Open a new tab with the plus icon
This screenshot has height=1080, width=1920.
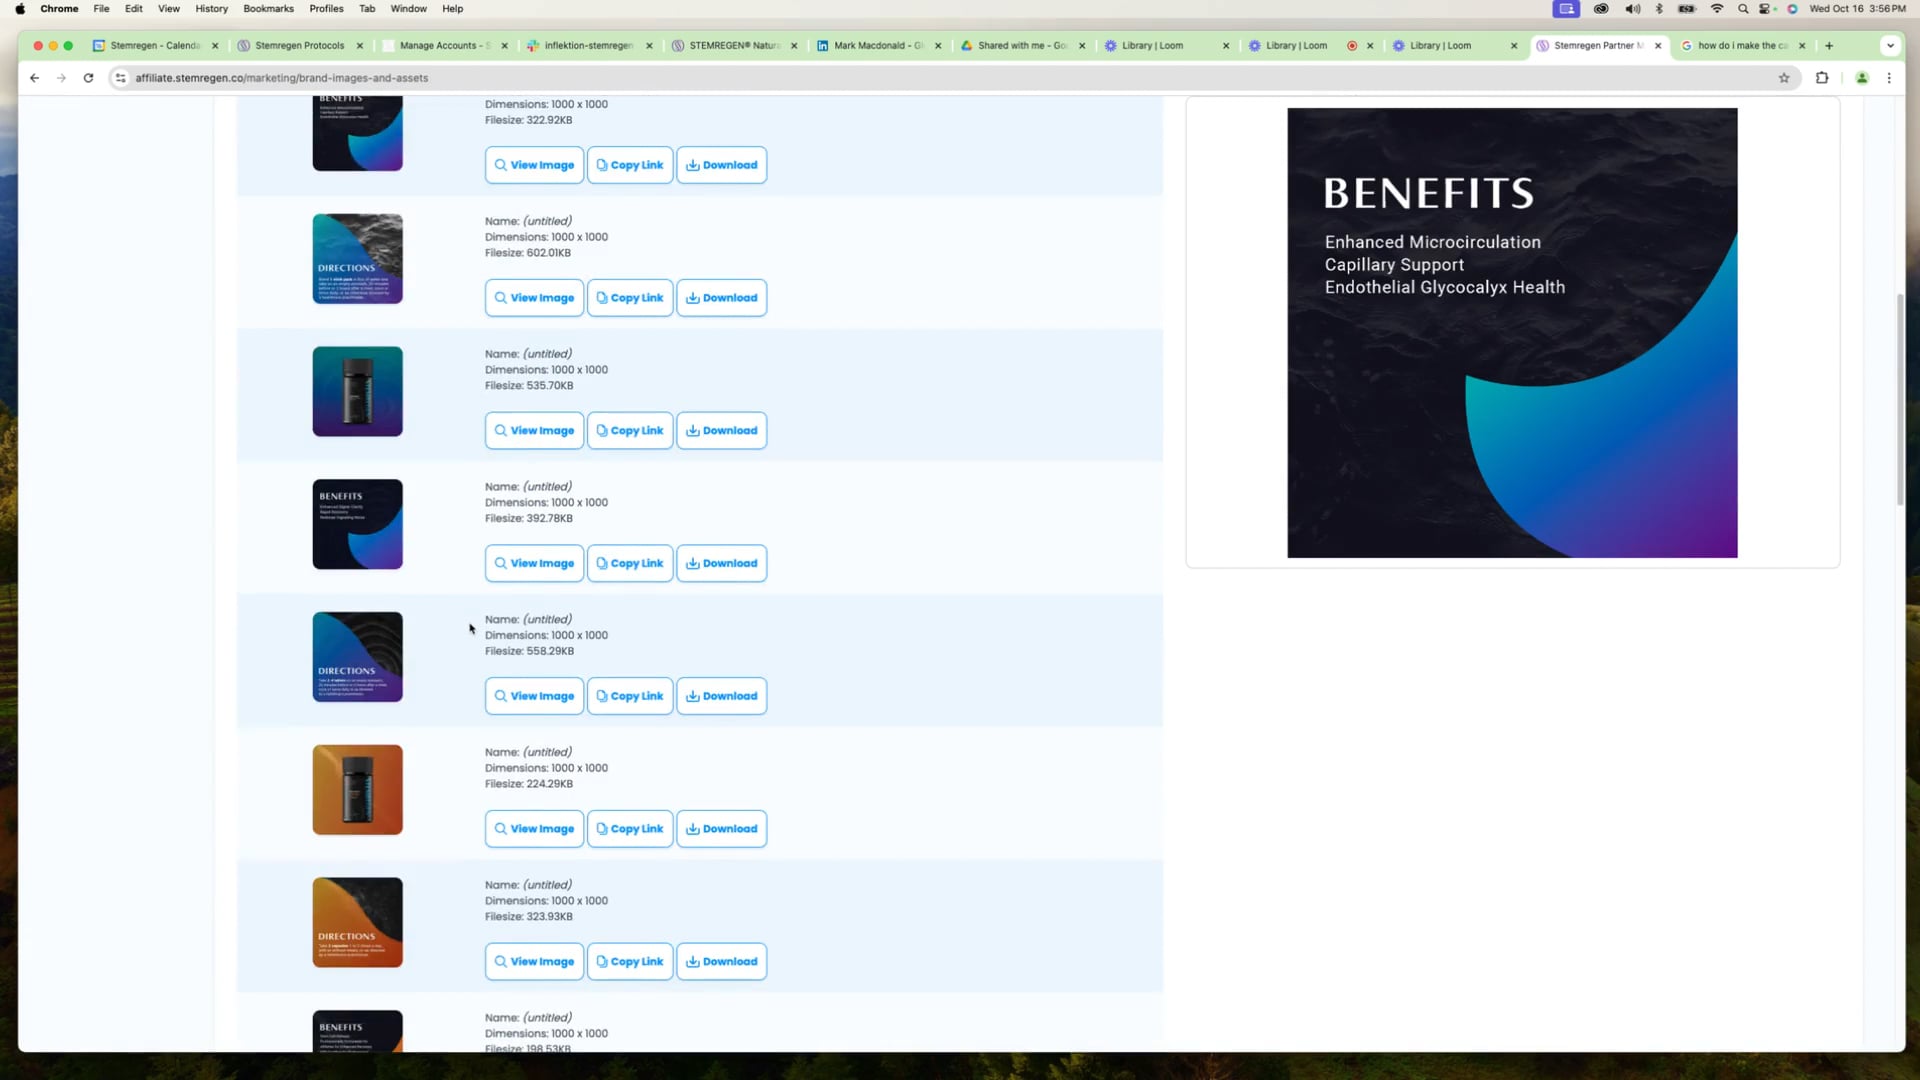pyautogui.click(x=1829, y=45)
